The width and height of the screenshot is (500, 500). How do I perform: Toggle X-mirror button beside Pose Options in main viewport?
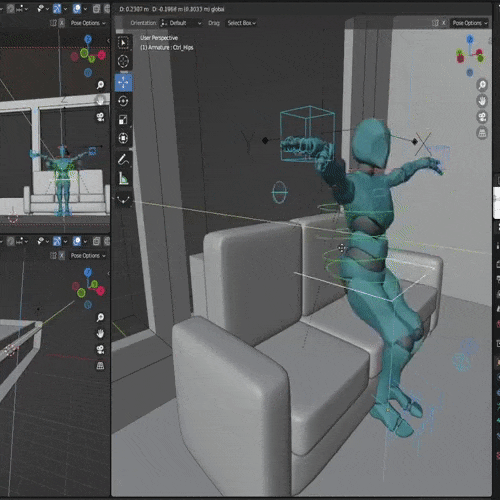[x=444, y=23]
